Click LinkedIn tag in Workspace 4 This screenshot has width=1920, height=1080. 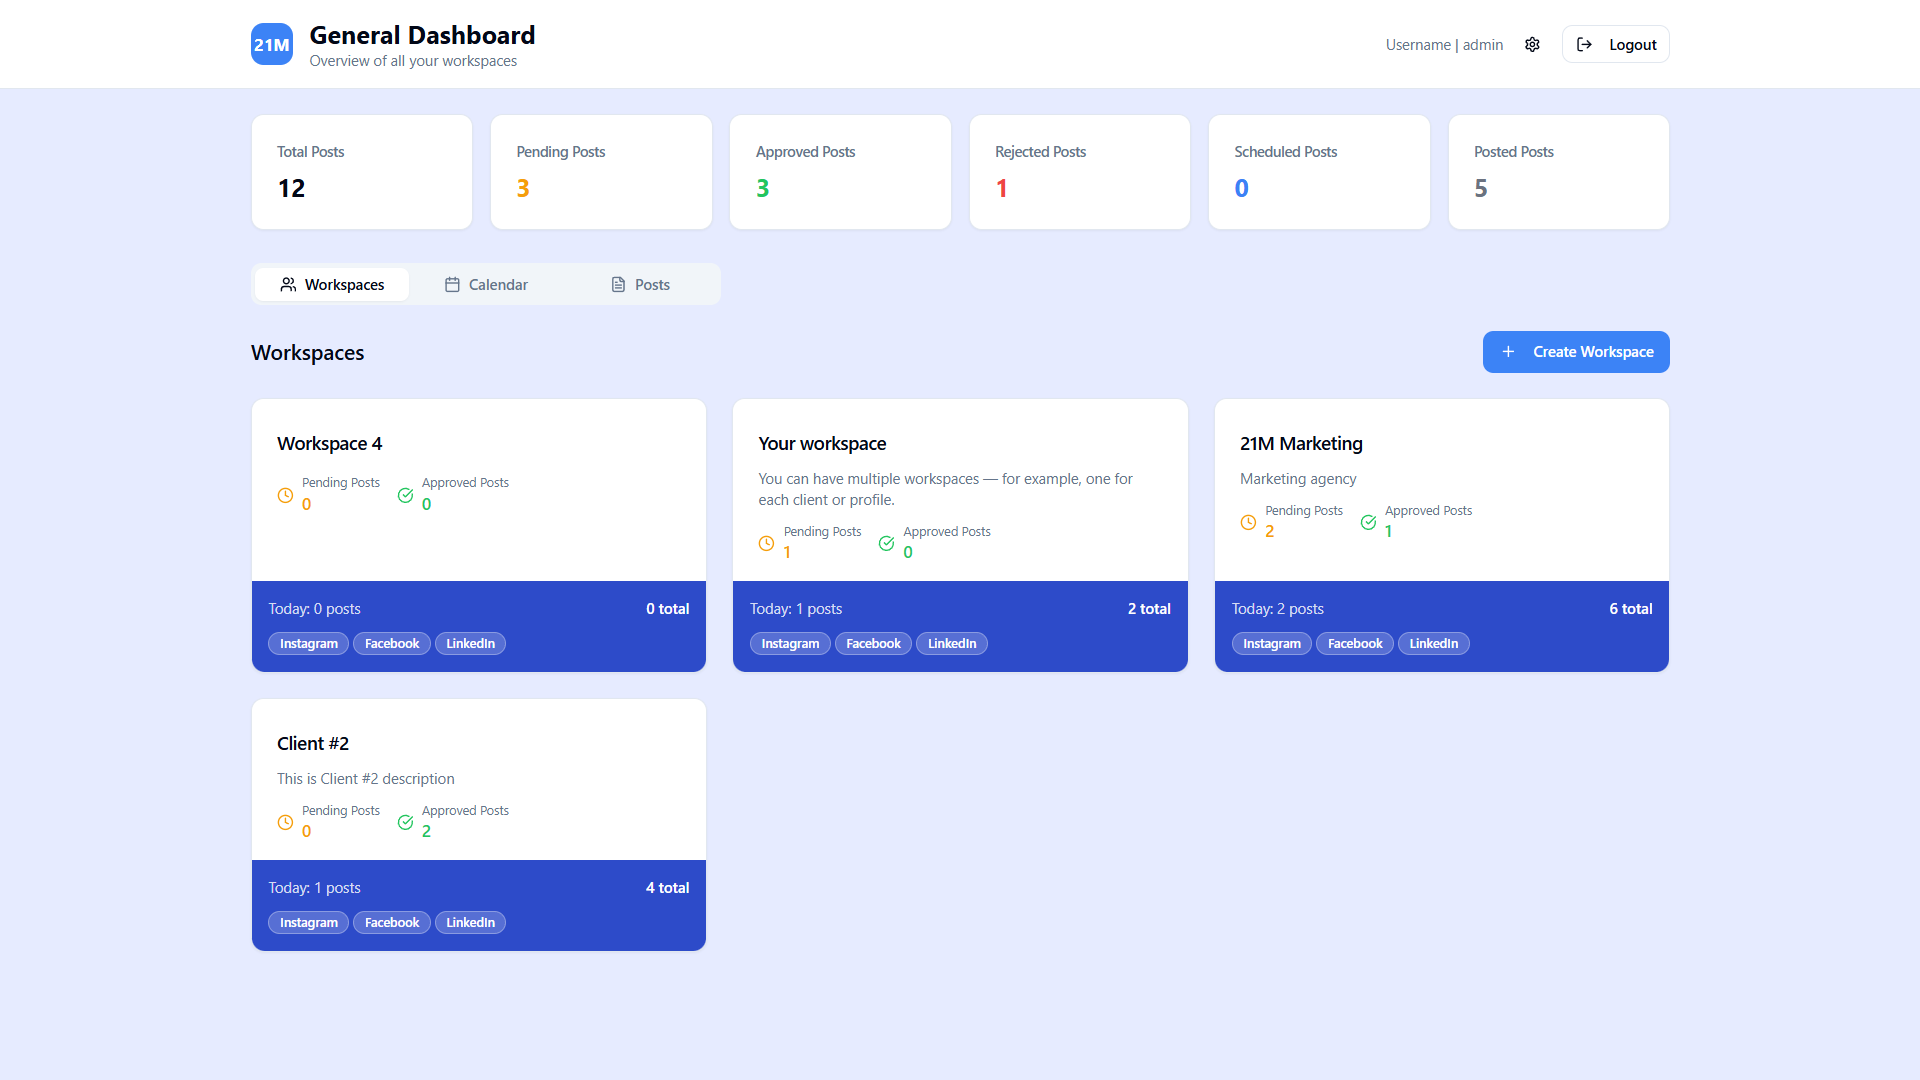point(470,643)
